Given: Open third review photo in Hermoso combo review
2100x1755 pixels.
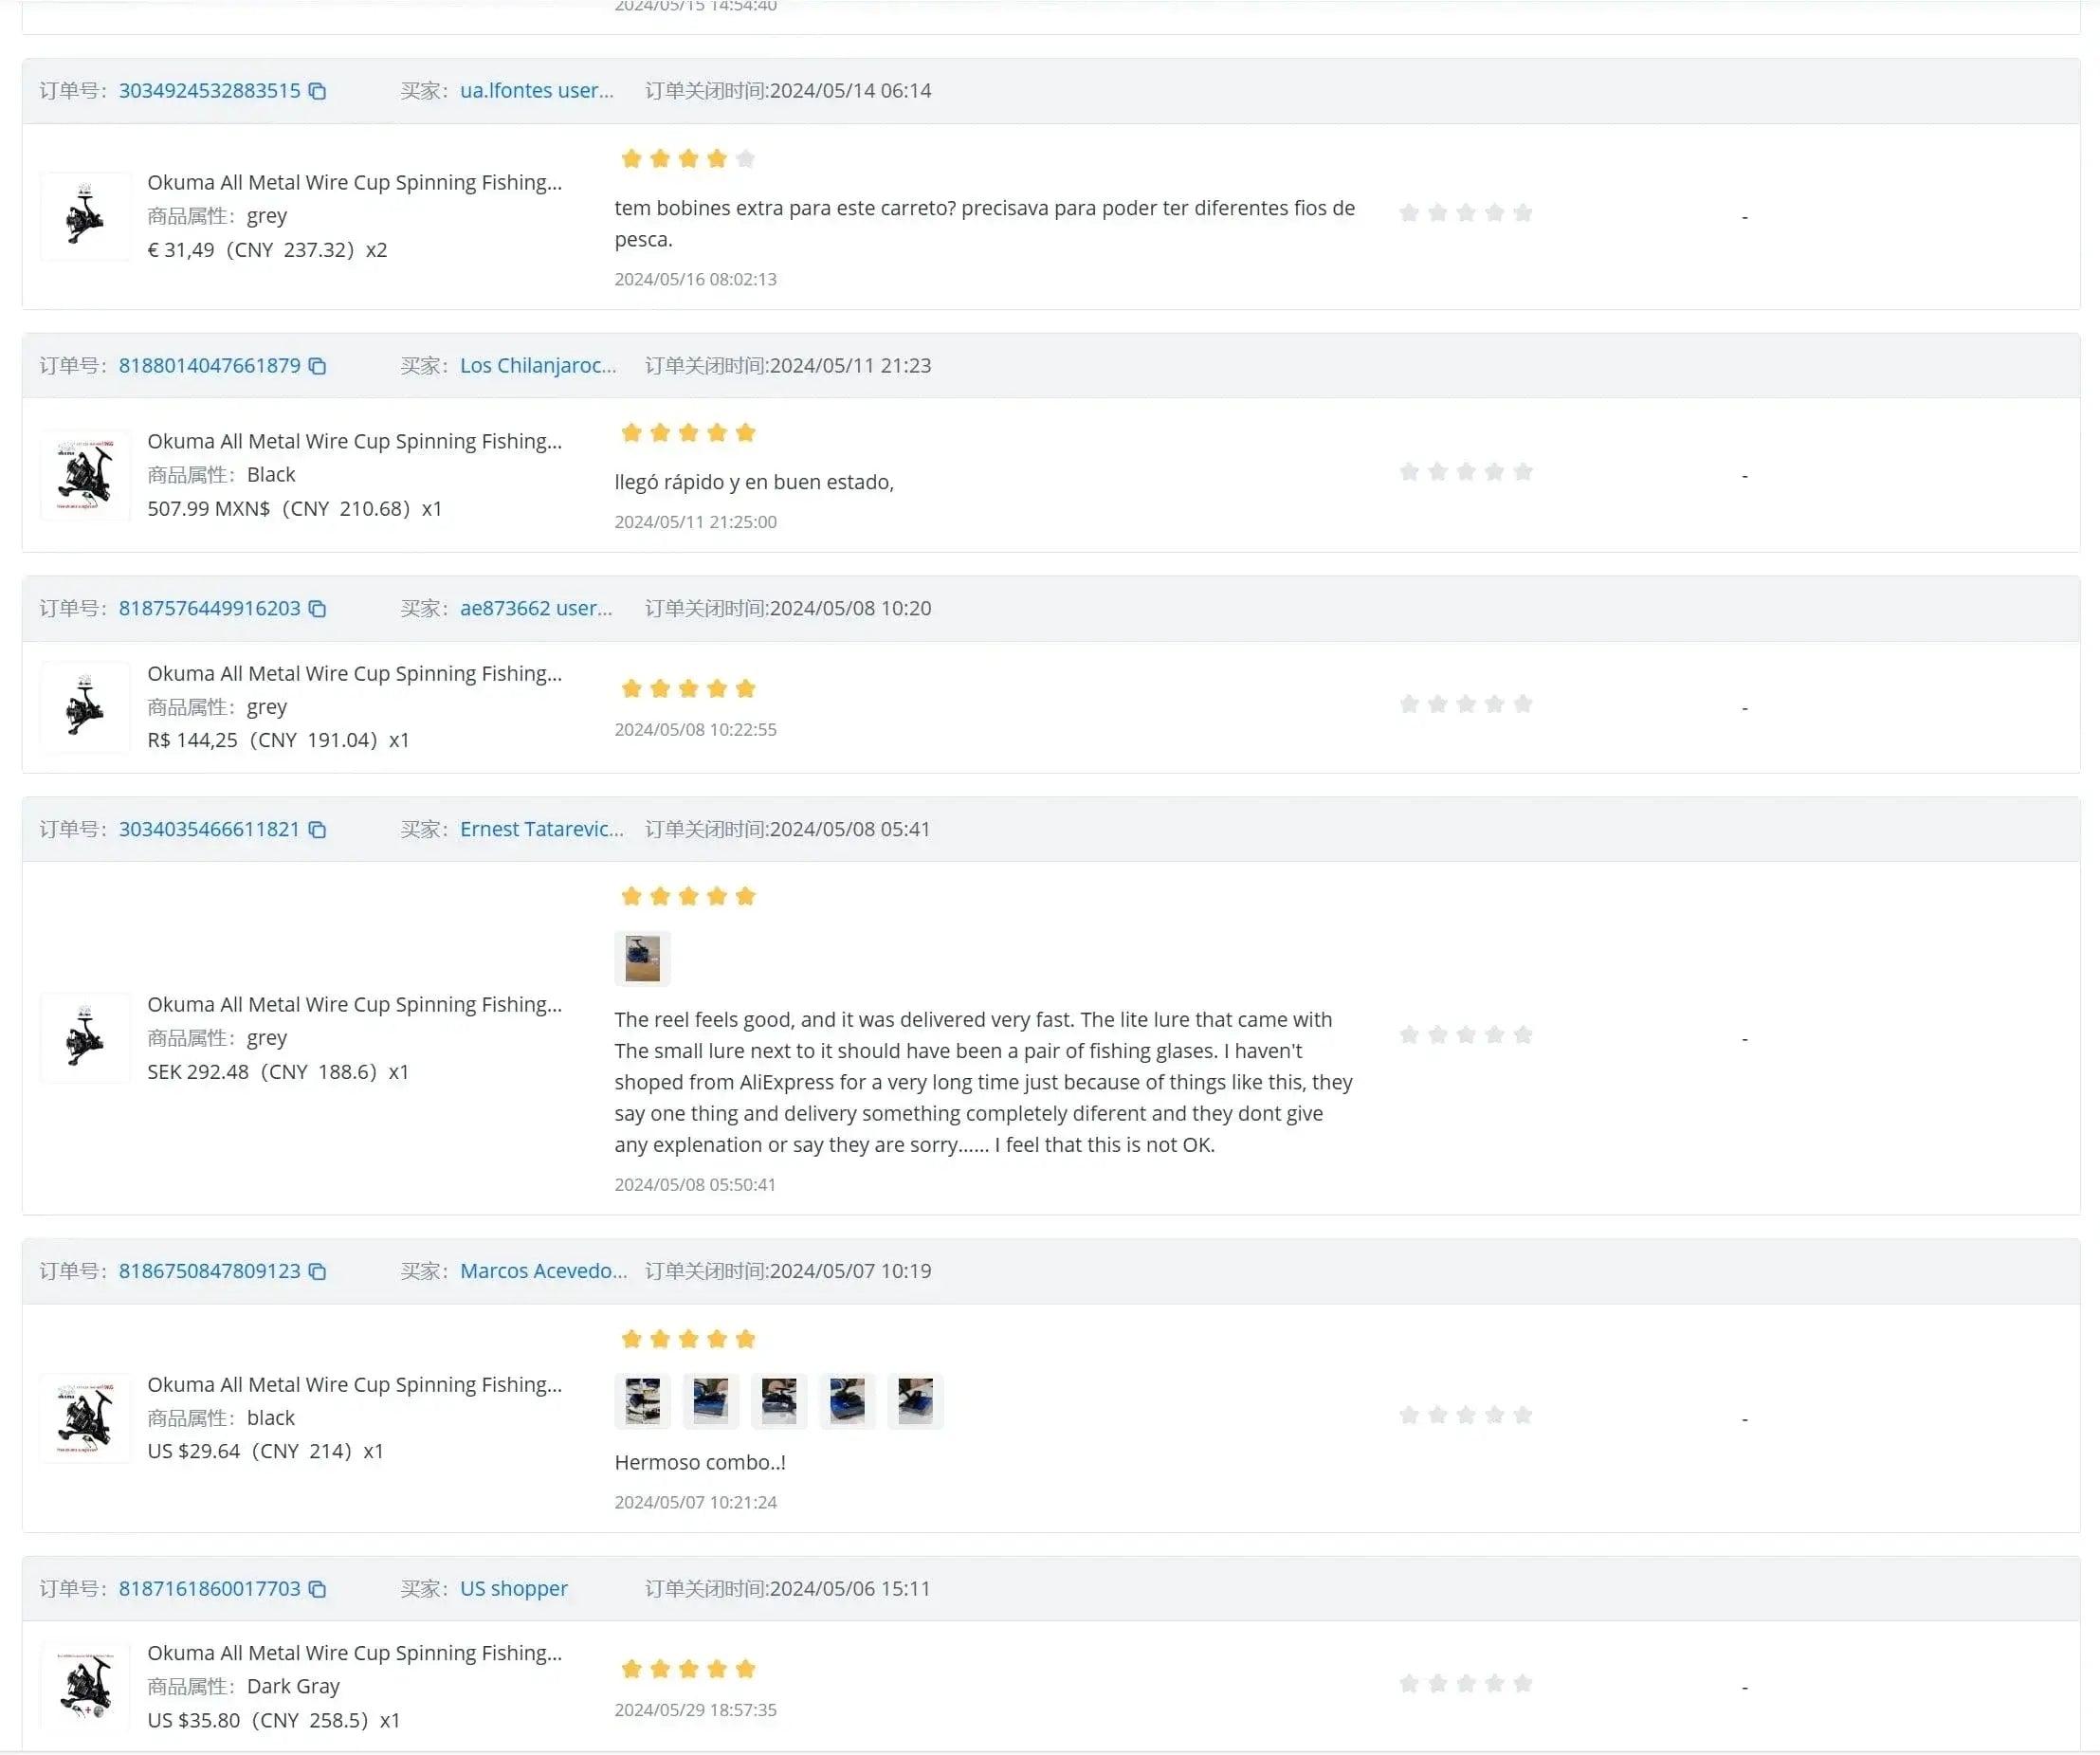Looking at the screenshot, I should [779, 1401].
